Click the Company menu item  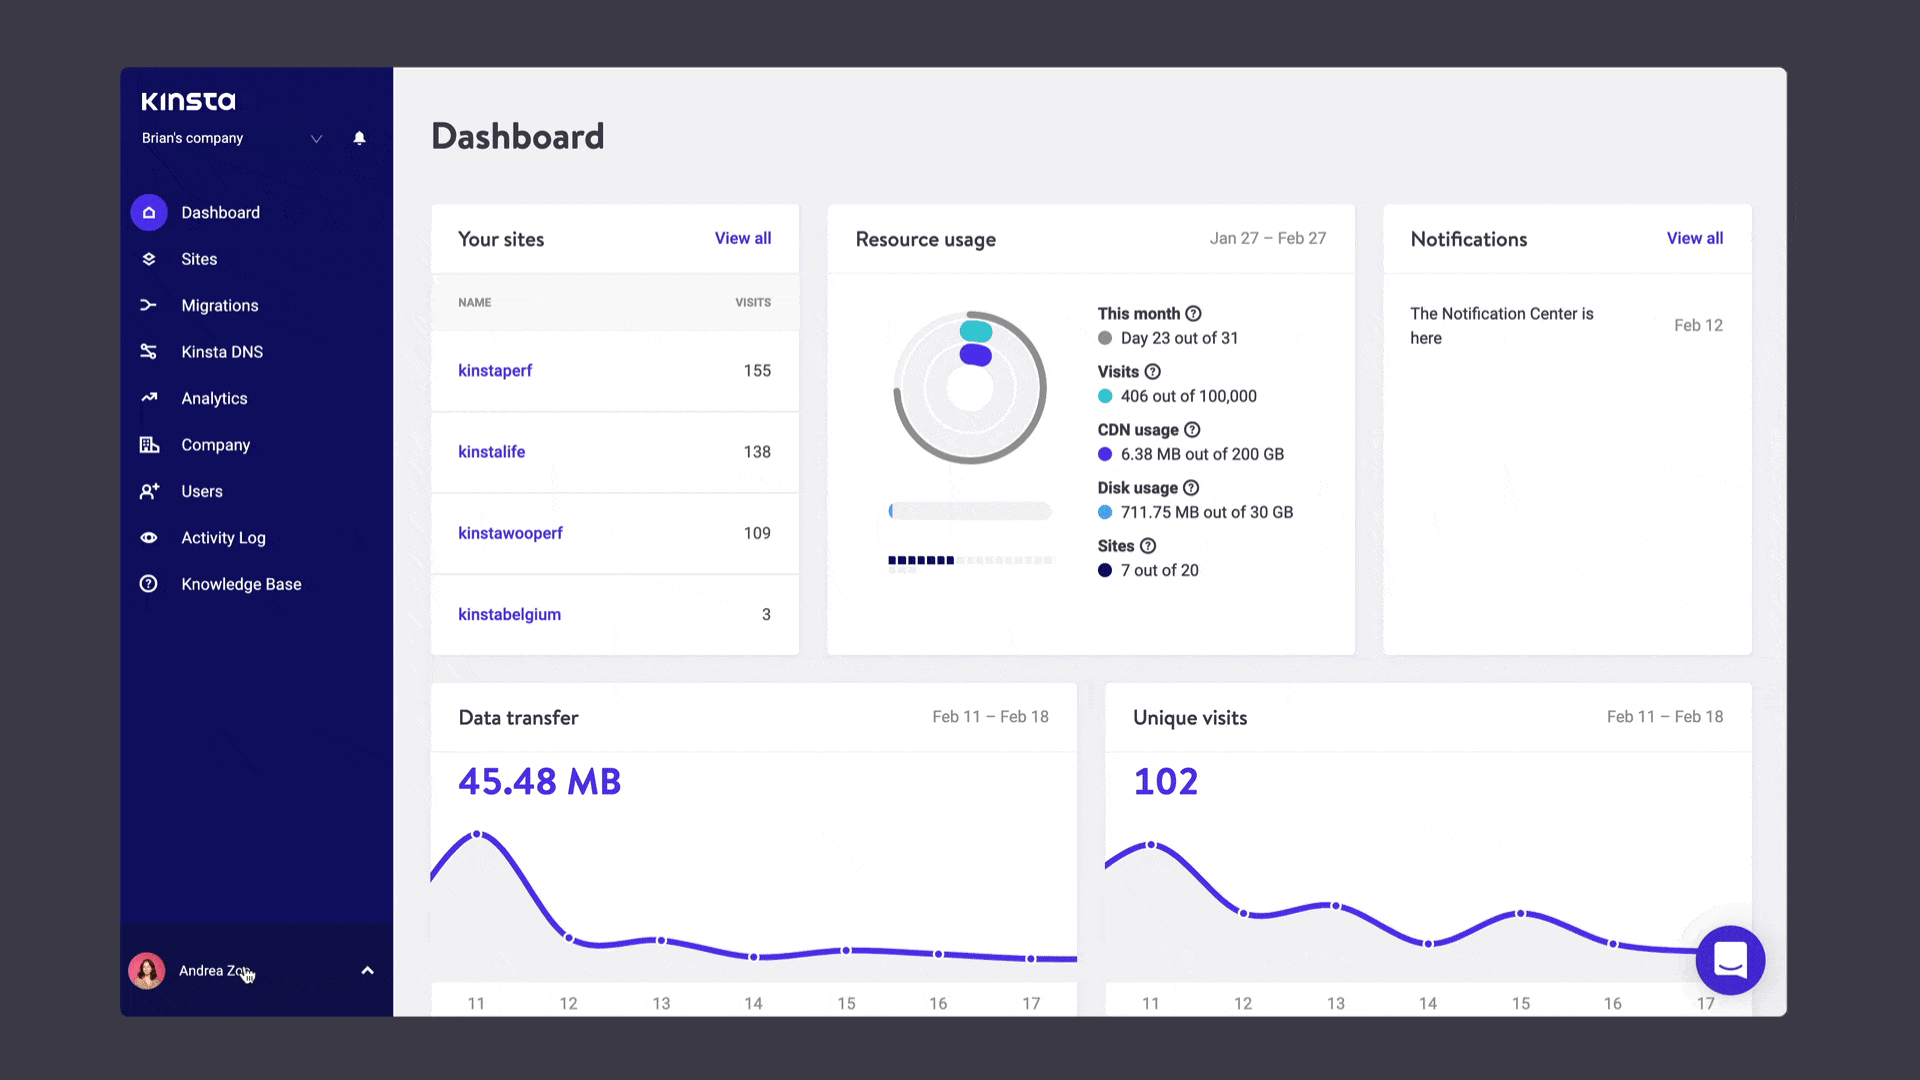coord(216,444)
